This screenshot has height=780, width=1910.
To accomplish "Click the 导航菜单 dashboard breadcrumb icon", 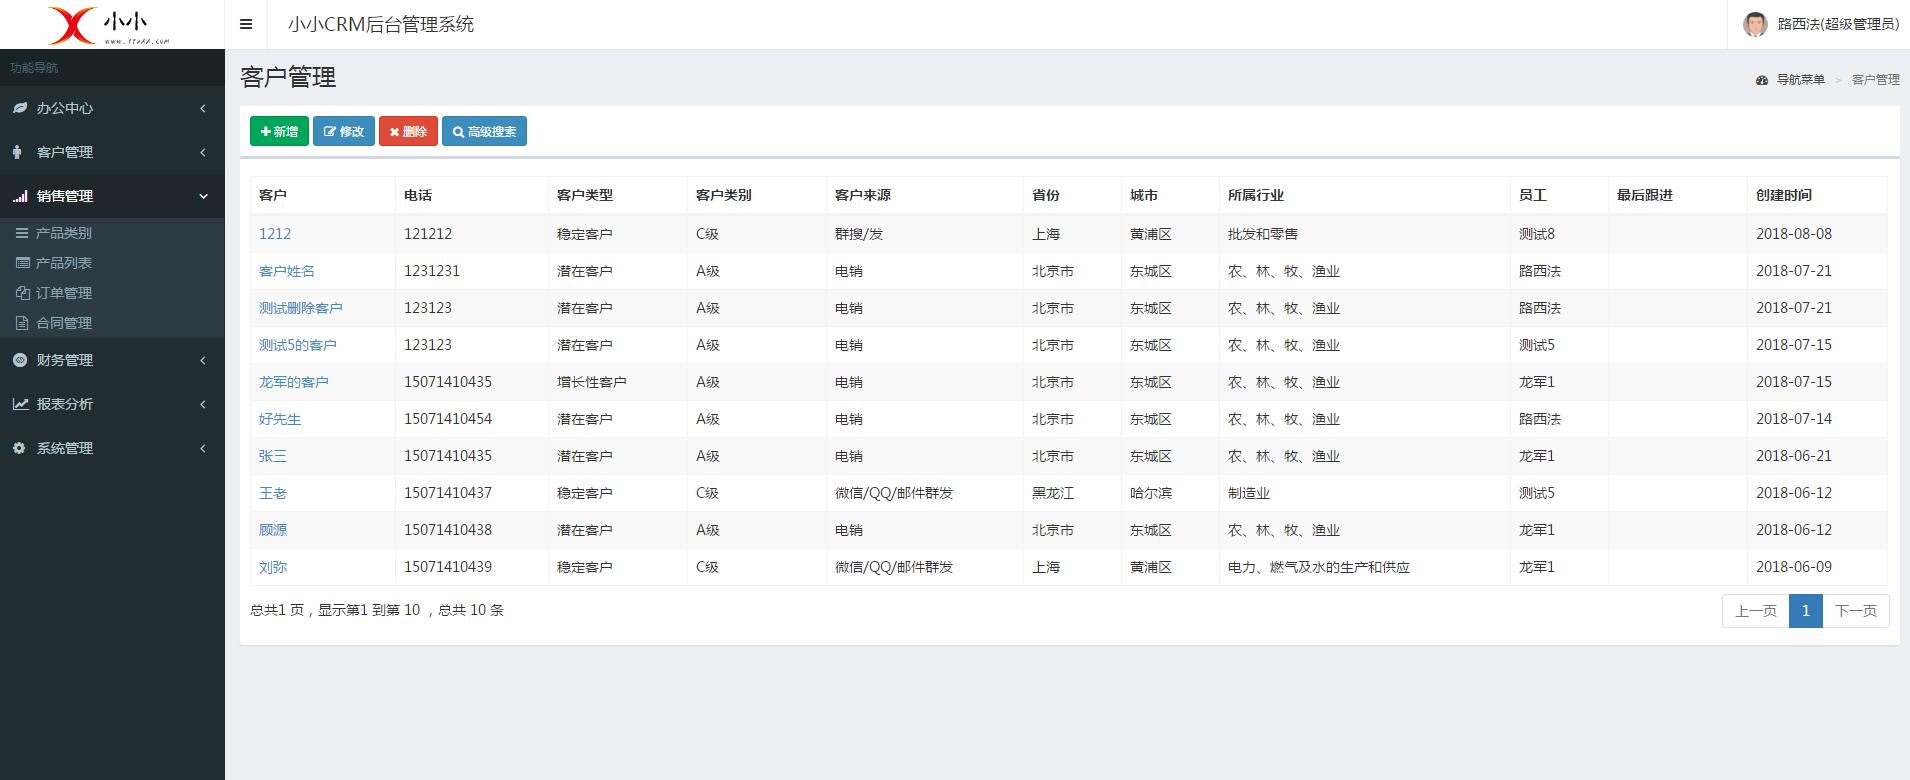I will click(x=1762, y=80).
